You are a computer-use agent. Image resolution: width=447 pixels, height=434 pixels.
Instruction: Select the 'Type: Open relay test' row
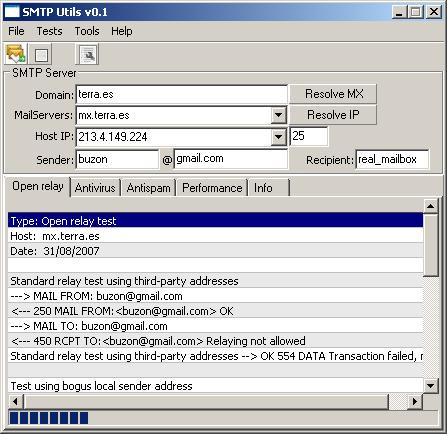(215, 221)
